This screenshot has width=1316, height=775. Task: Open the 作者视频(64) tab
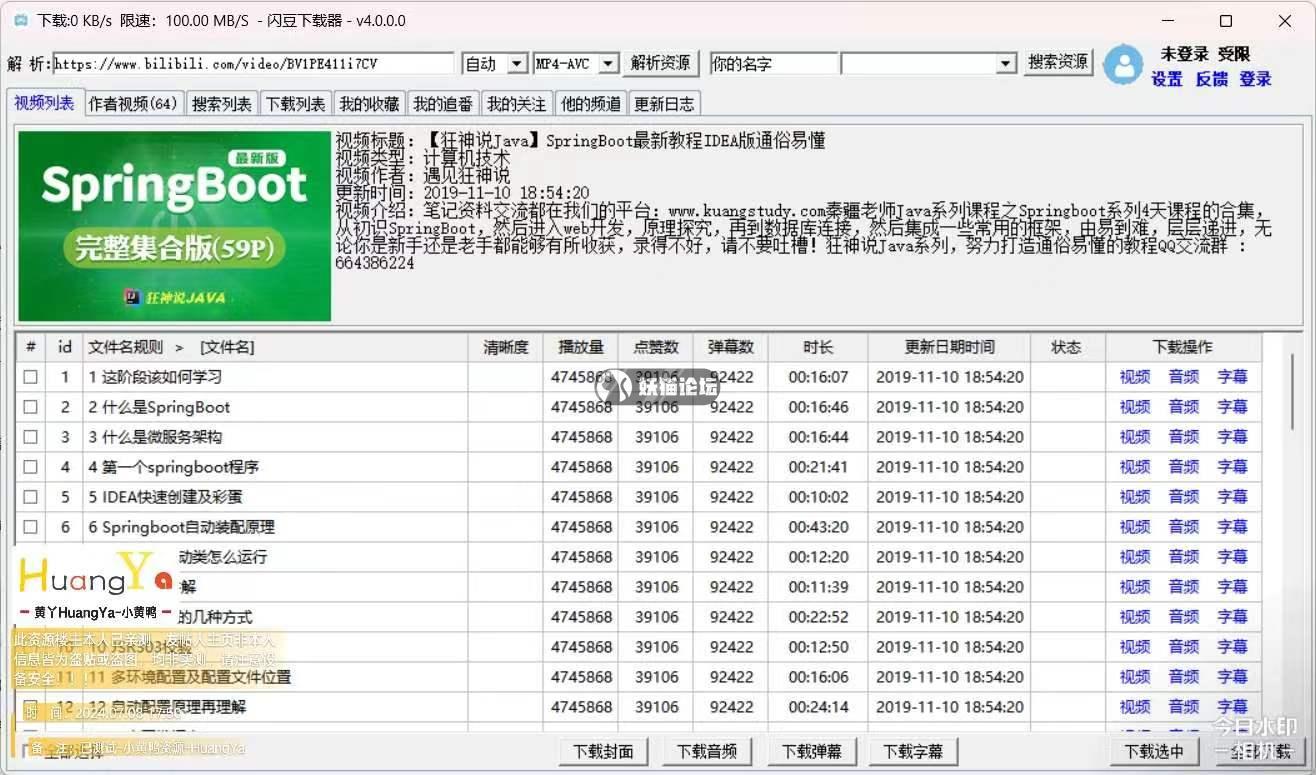coord(133,103)
